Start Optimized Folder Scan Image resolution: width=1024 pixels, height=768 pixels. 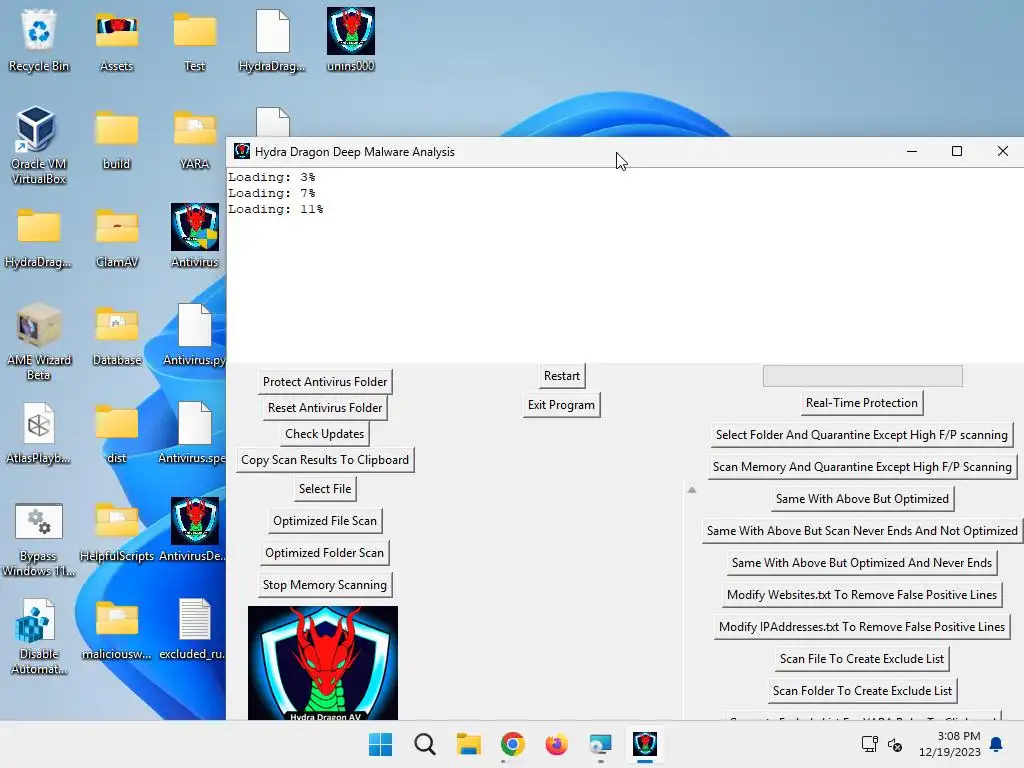point(325,552)
